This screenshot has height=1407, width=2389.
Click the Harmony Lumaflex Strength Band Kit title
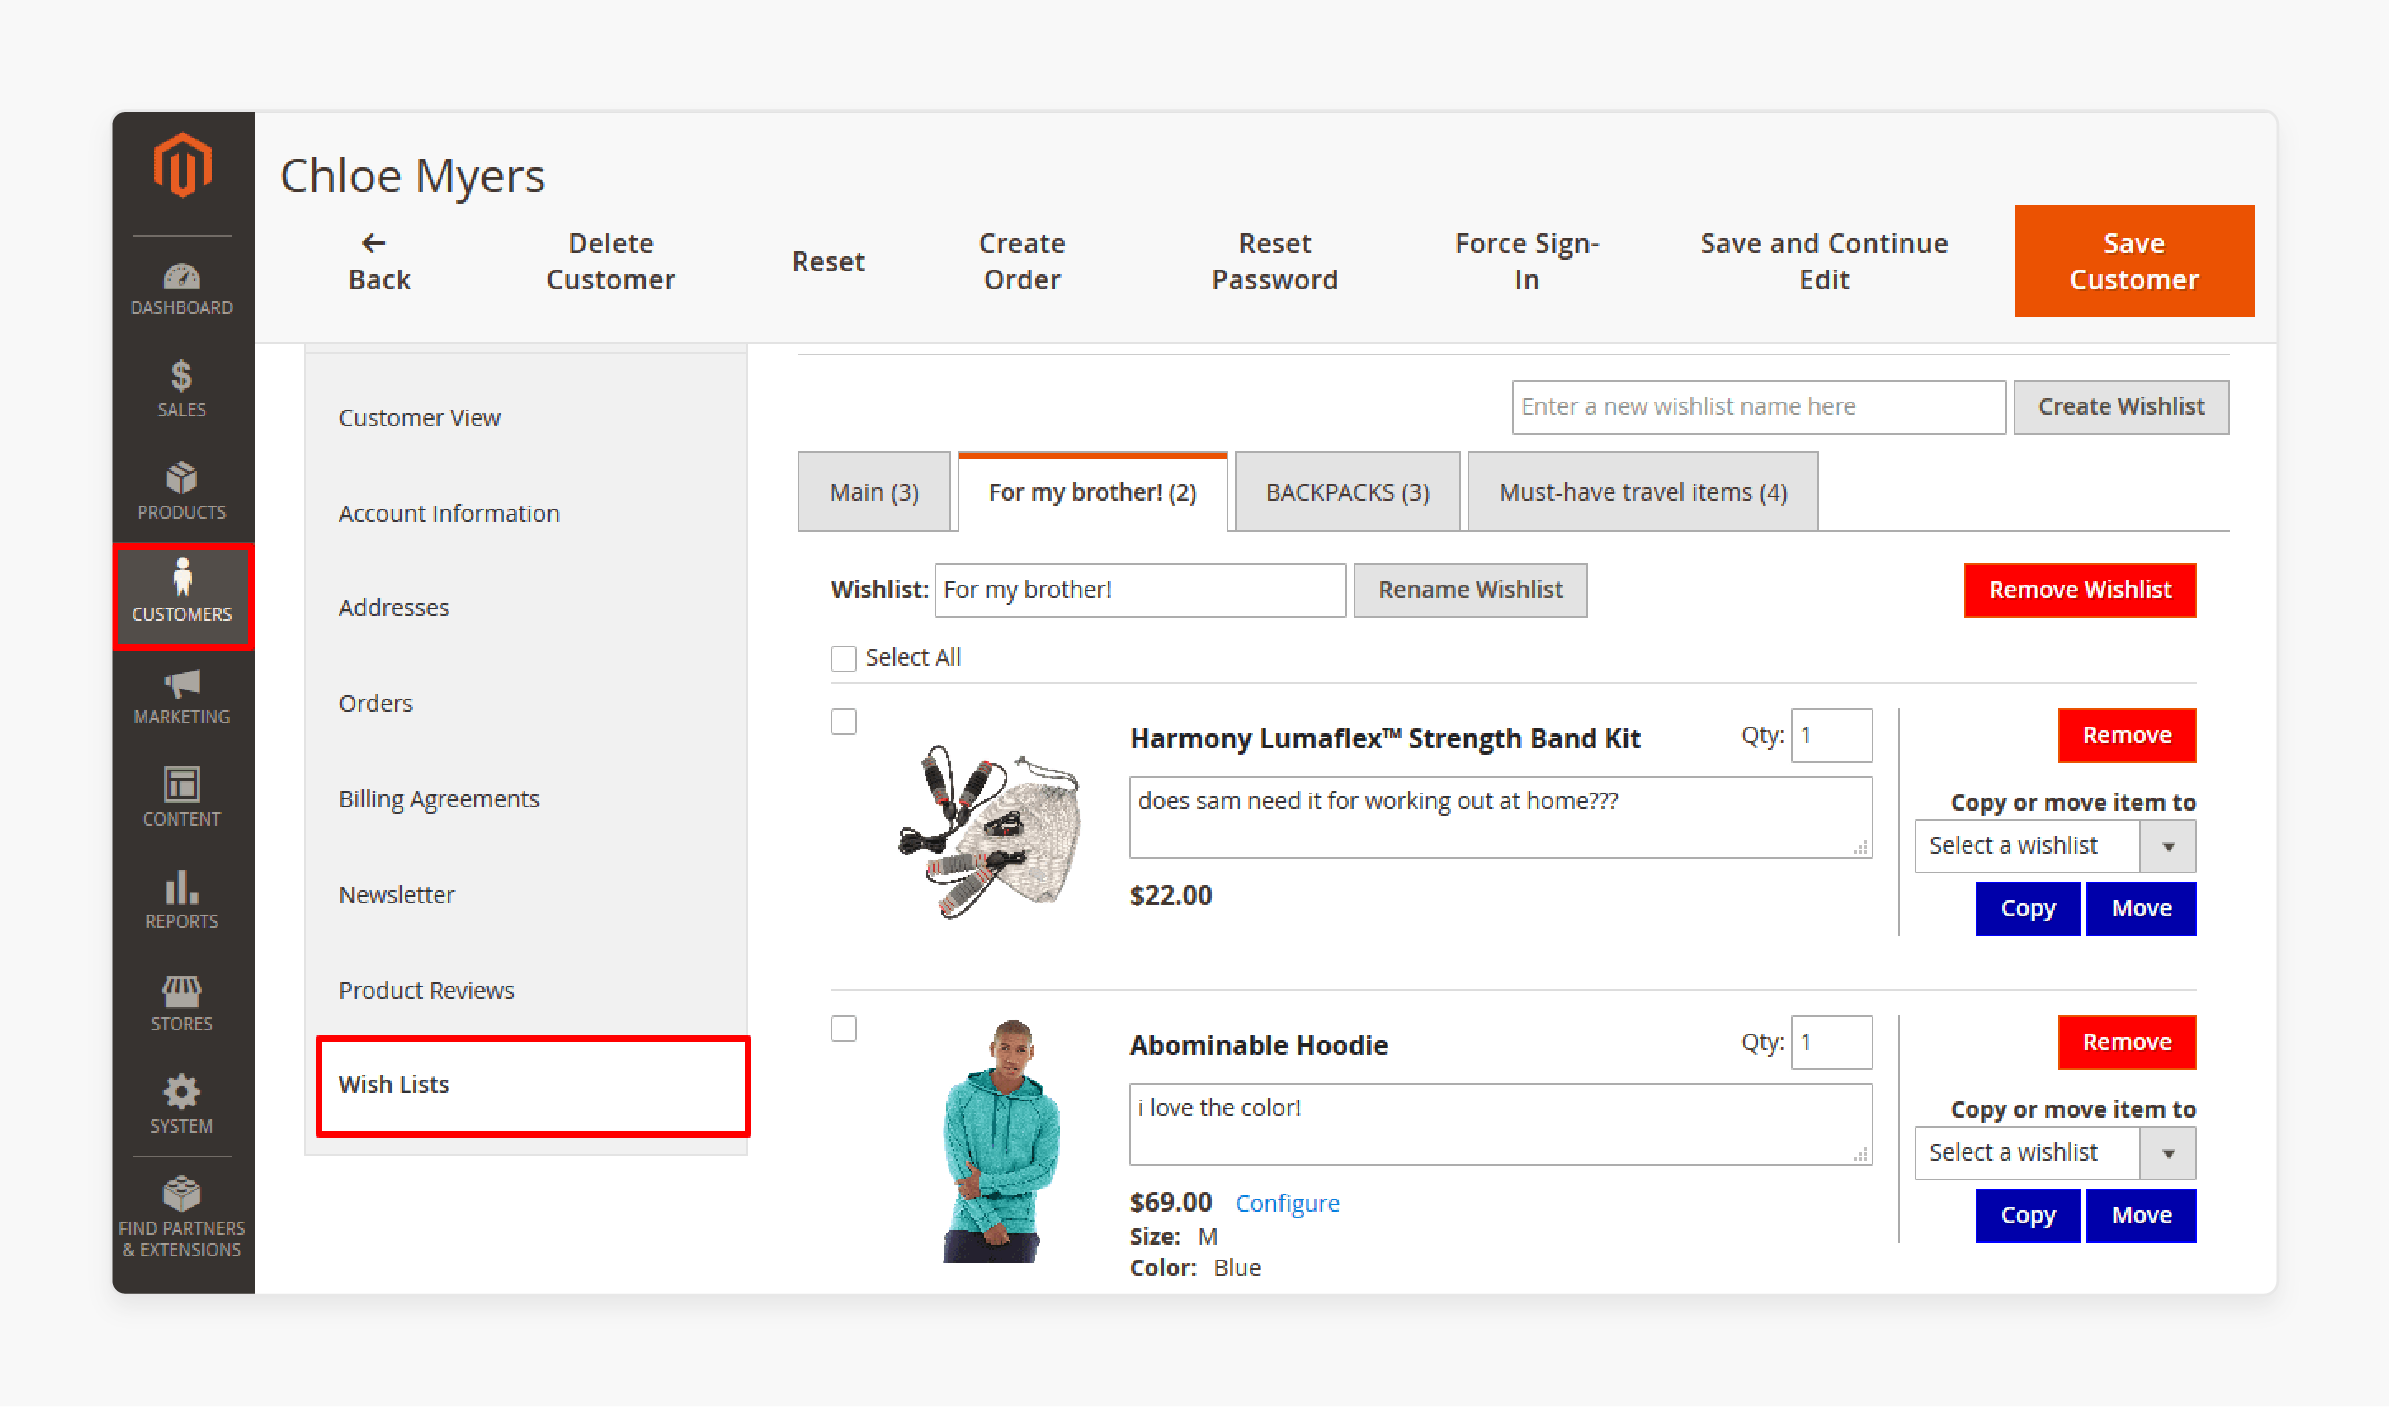click(x=1385, y=739)
